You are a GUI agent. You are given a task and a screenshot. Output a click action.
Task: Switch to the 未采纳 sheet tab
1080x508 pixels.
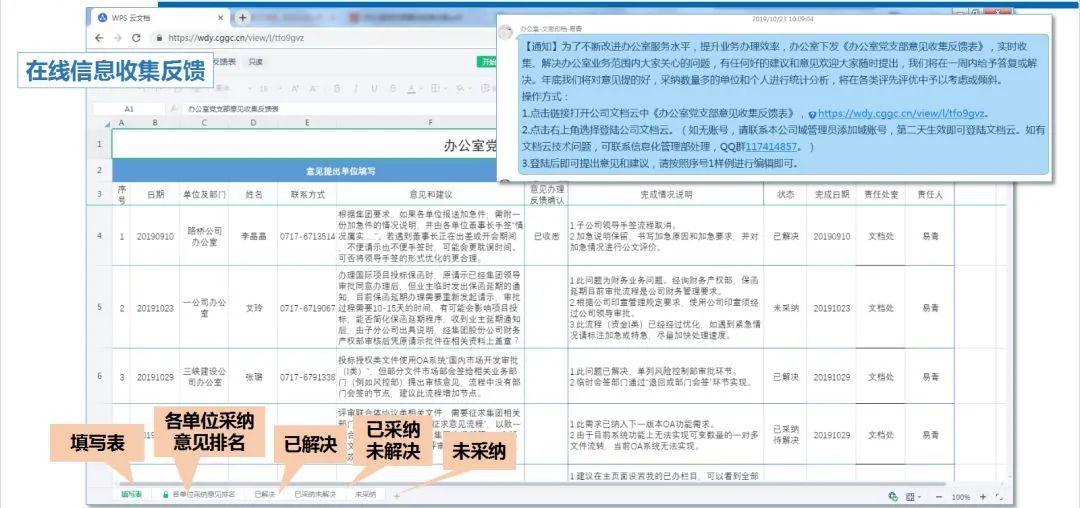[x=365, y=494]
